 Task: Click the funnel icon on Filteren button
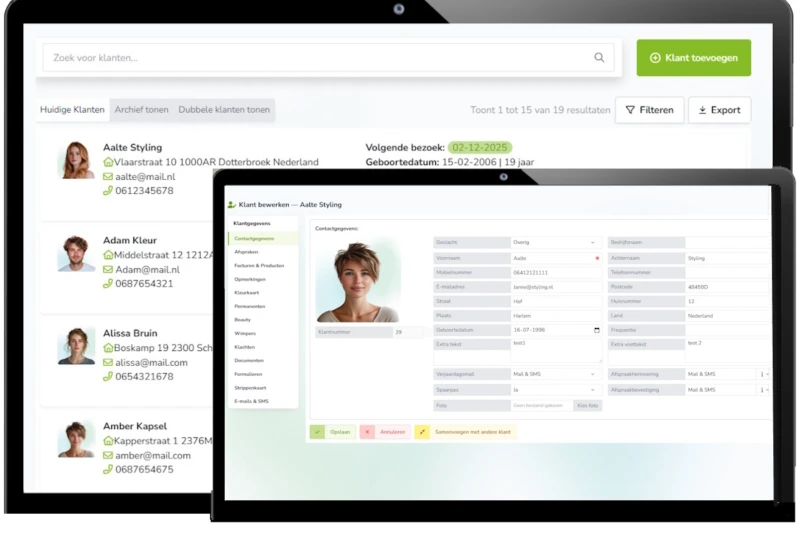630,110
